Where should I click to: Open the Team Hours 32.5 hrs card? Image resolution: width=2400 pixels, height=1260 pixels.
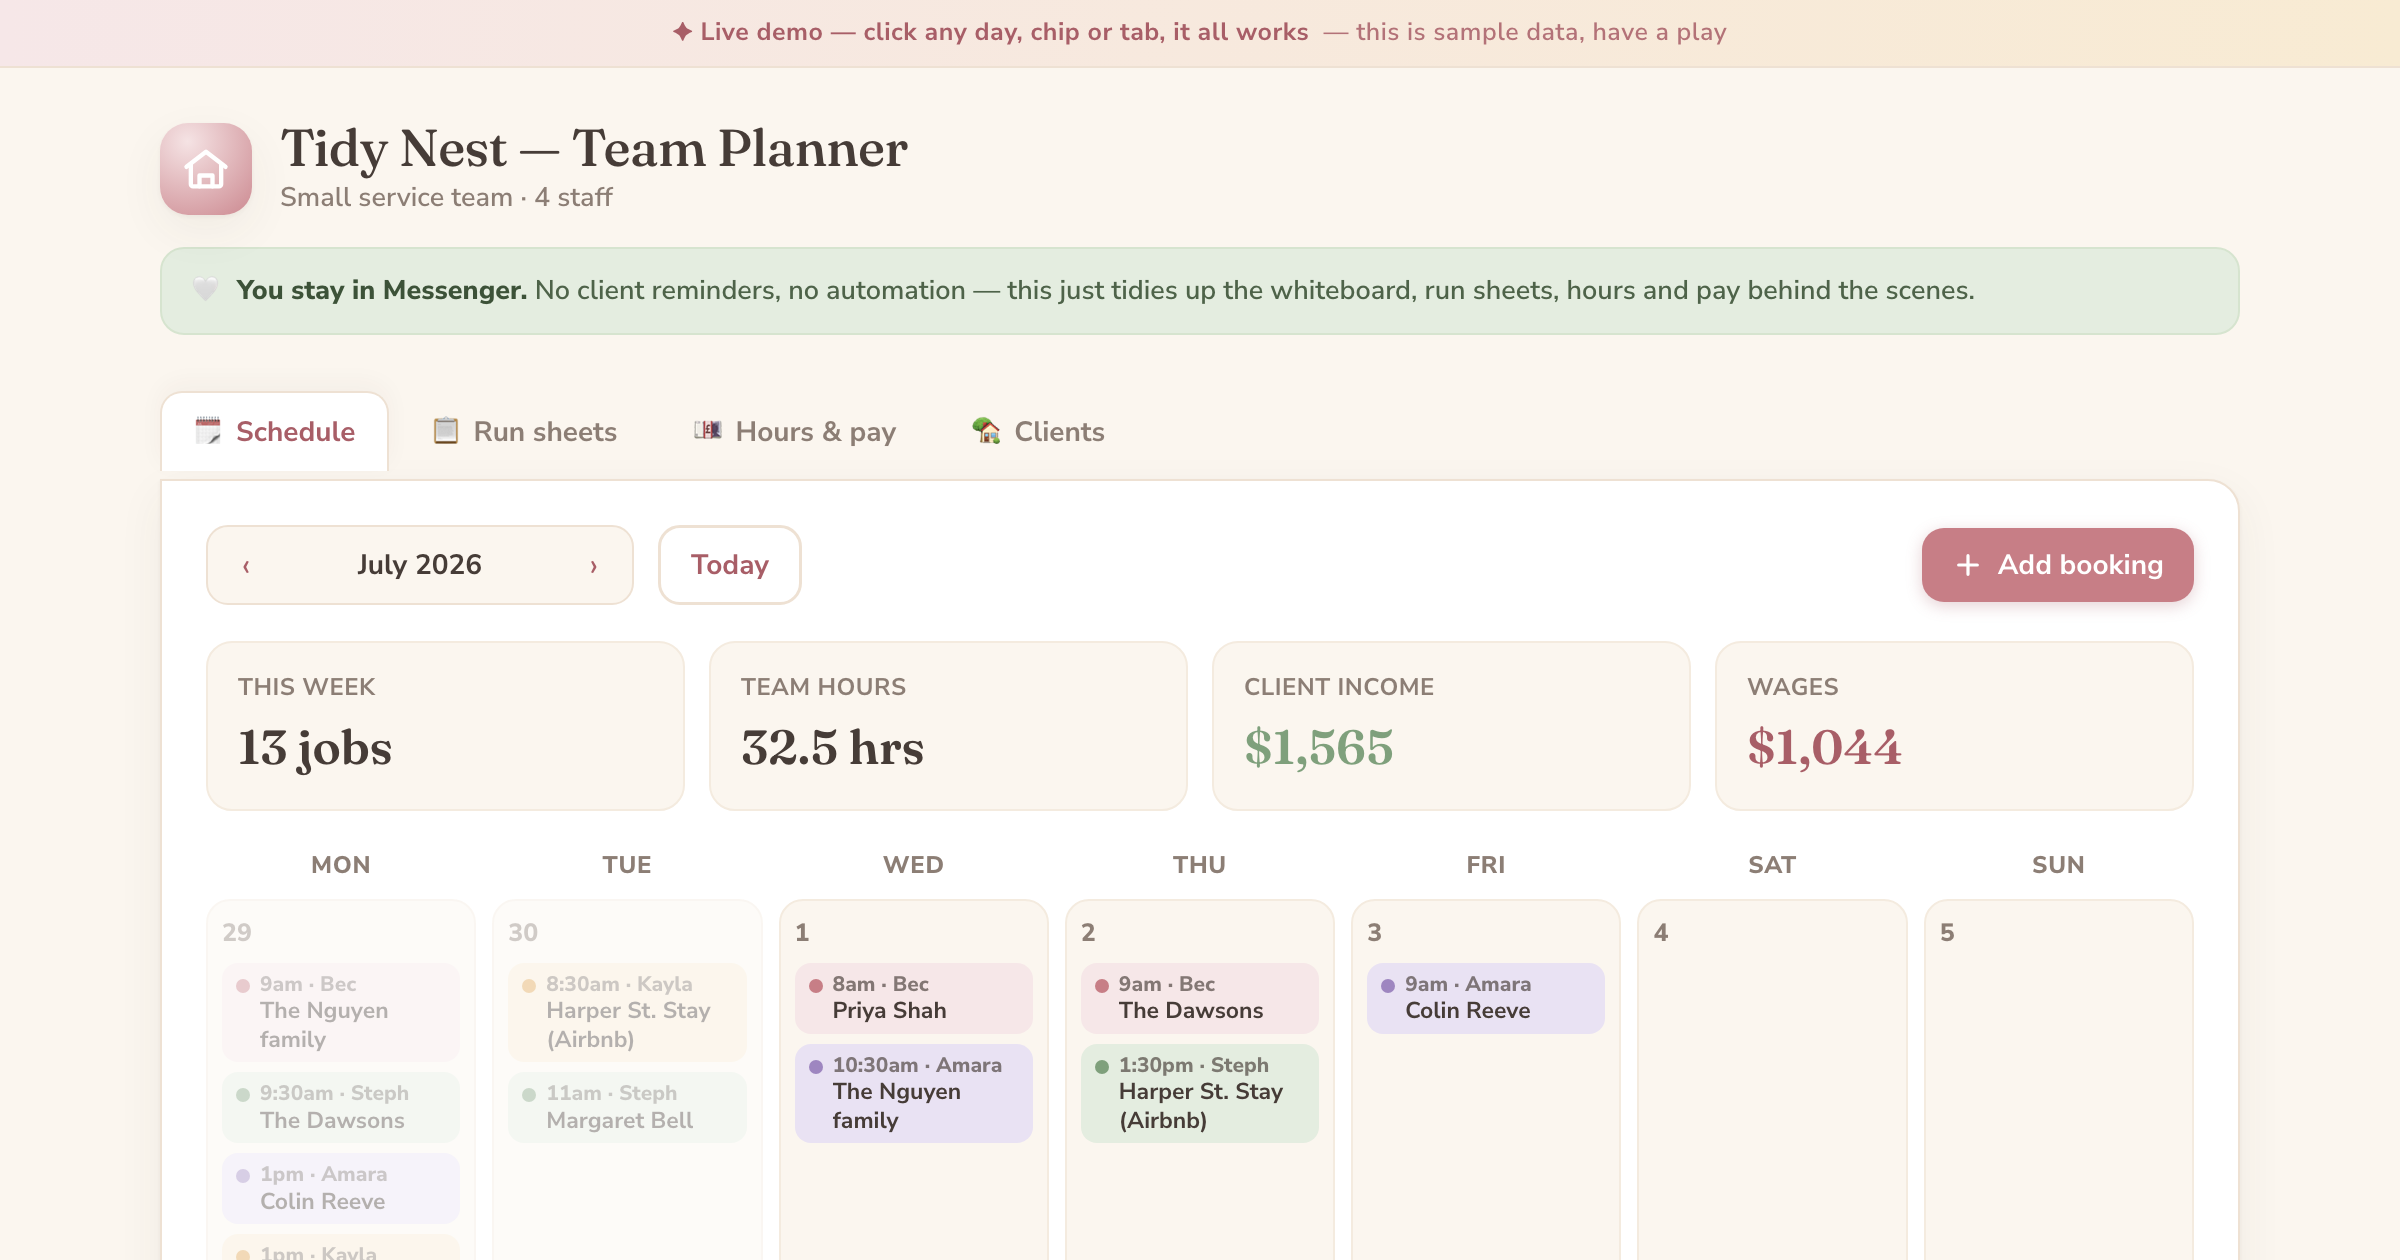click(x=948, y=726)
